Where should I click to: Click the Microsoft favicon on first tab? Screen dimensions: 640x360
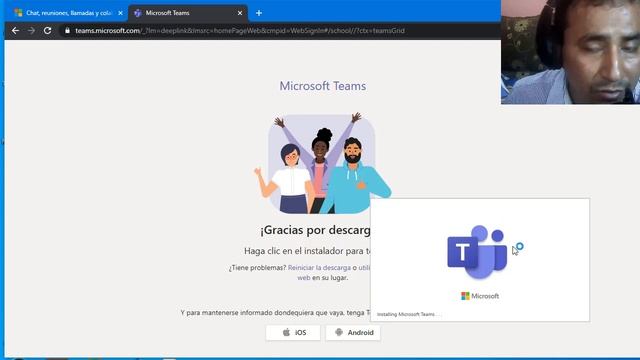coord(18,13)
